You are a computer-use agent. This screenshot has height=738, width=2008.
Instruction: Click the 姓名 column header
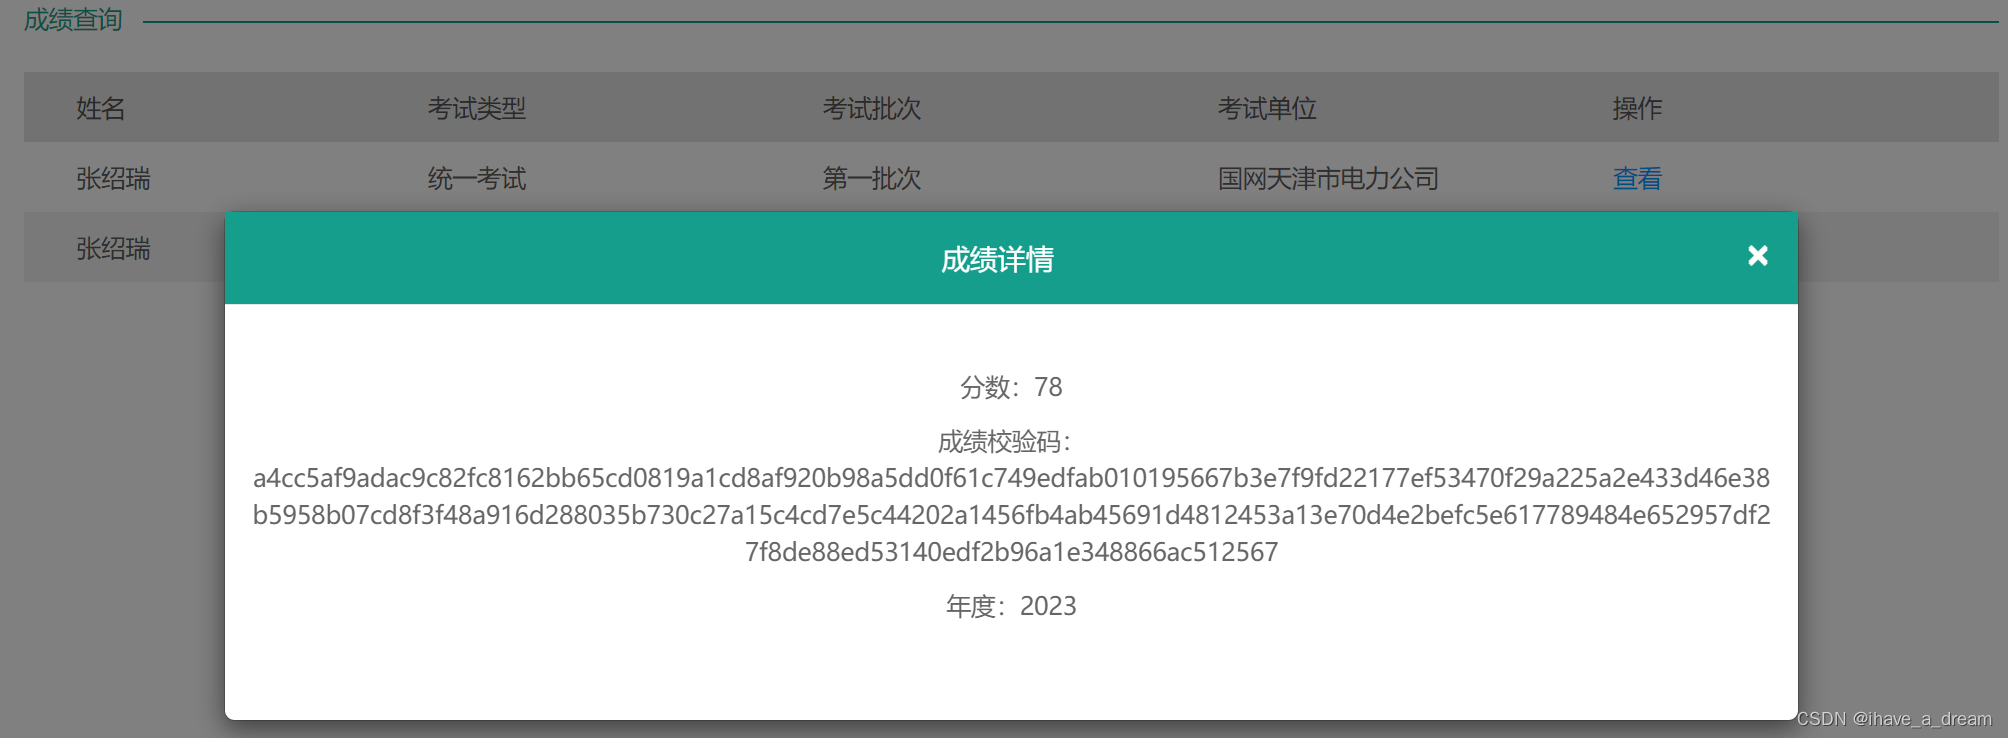pyautogui.click(x=101, y=108)
